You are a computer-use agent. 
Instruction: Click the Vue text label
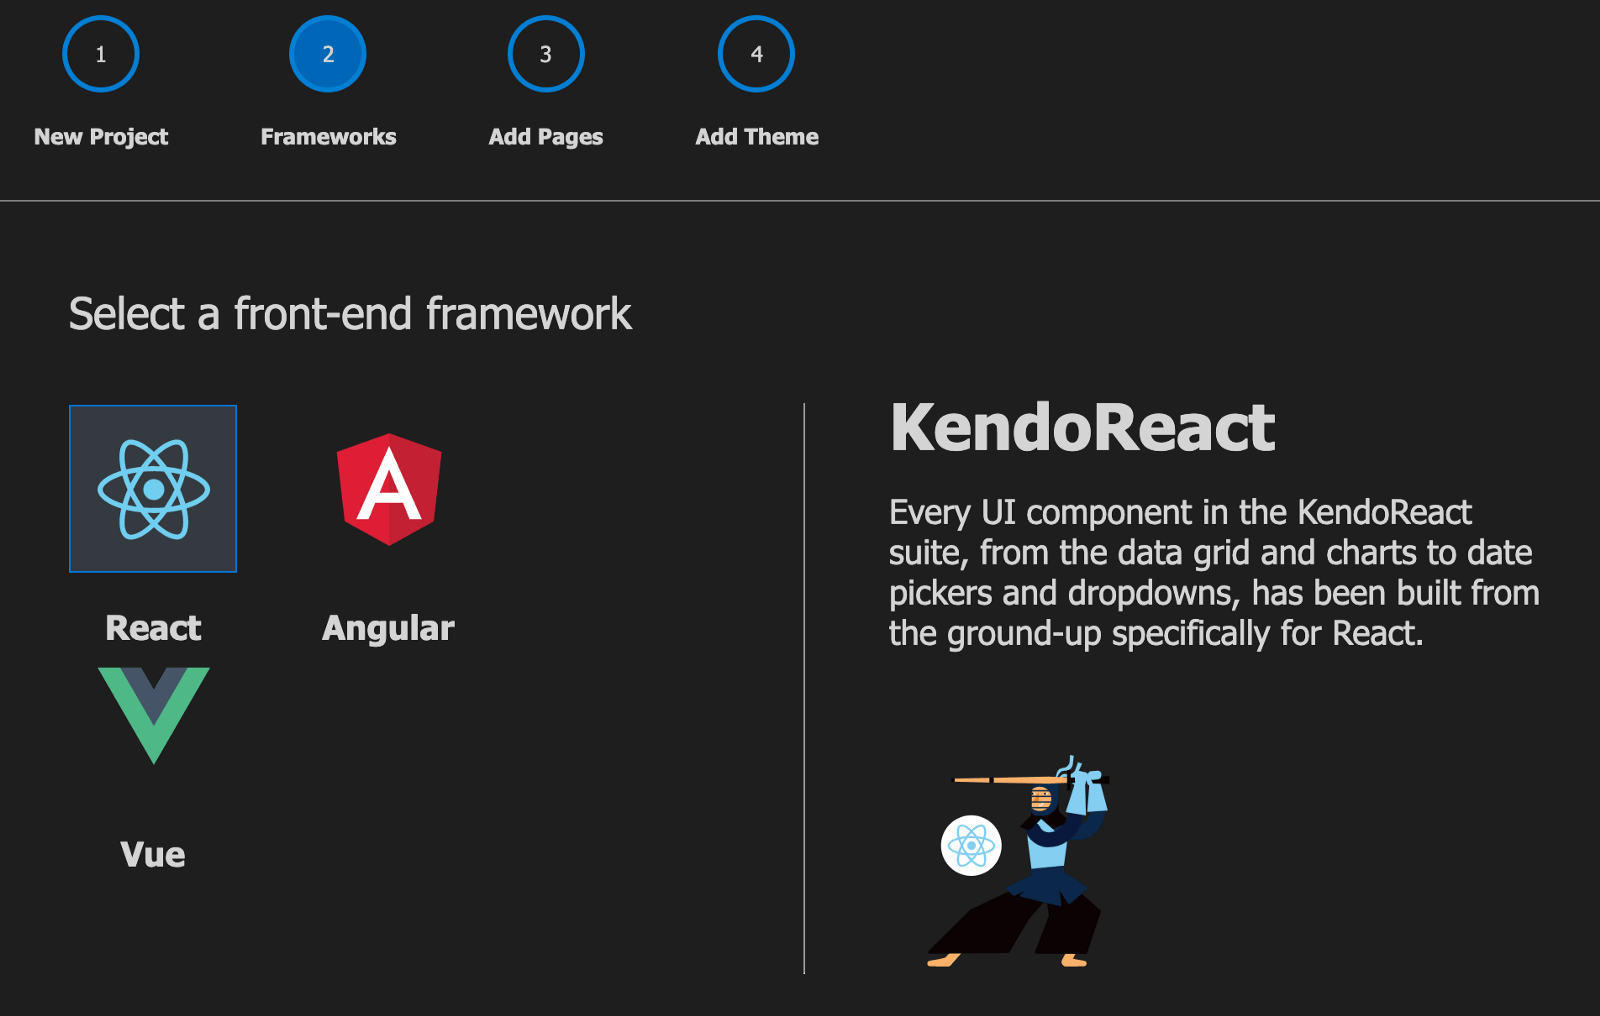click(x=153, y=855)
